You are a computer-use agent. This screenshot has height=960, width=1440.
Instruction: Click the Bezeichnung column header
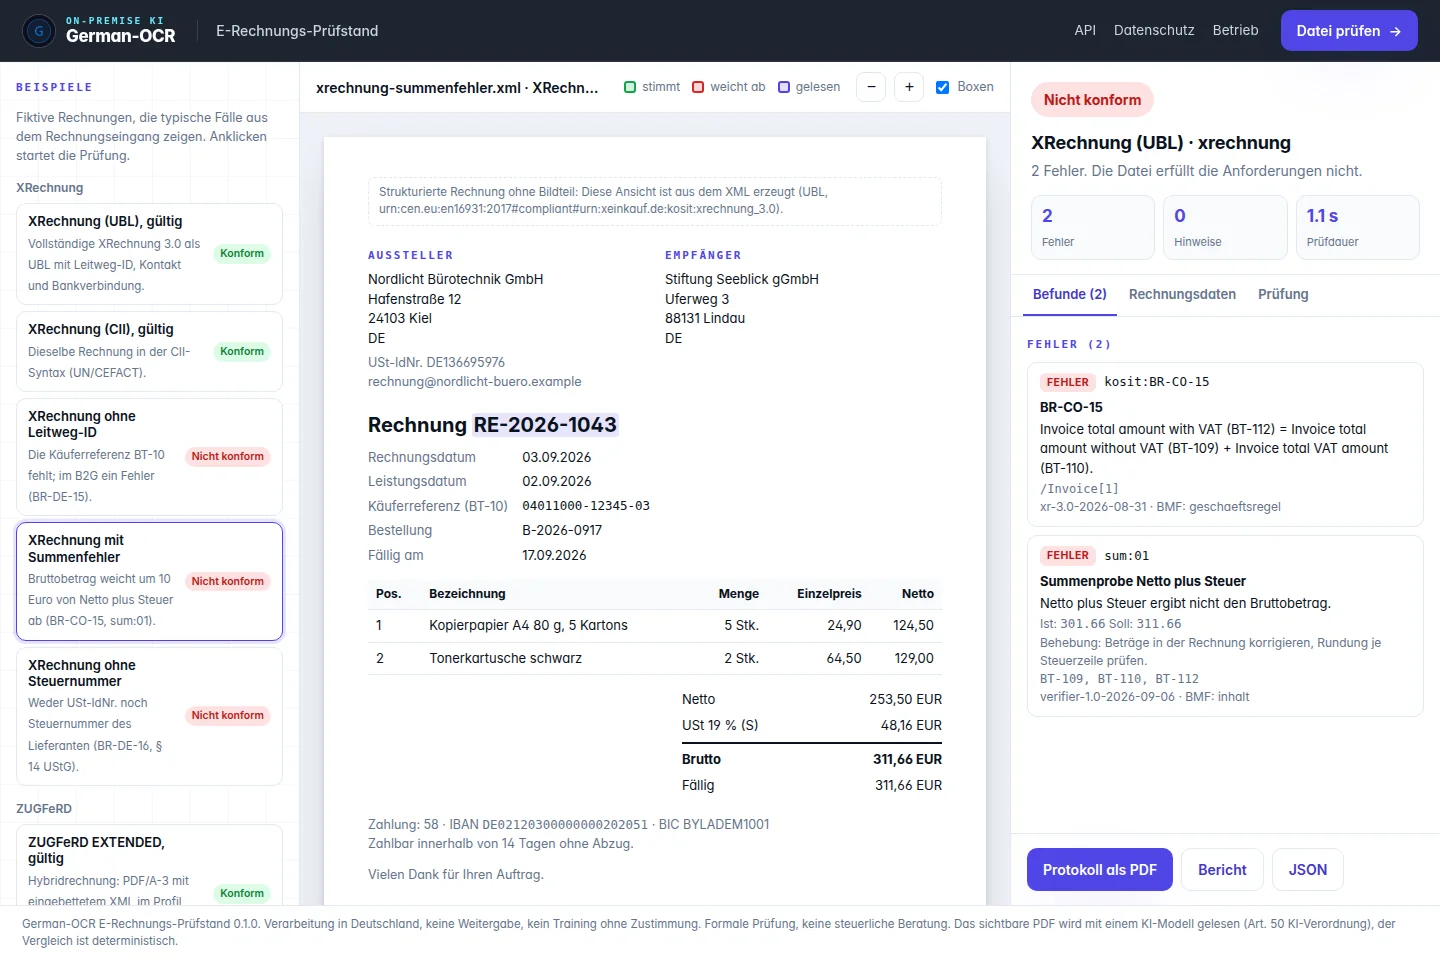point(467,594)
